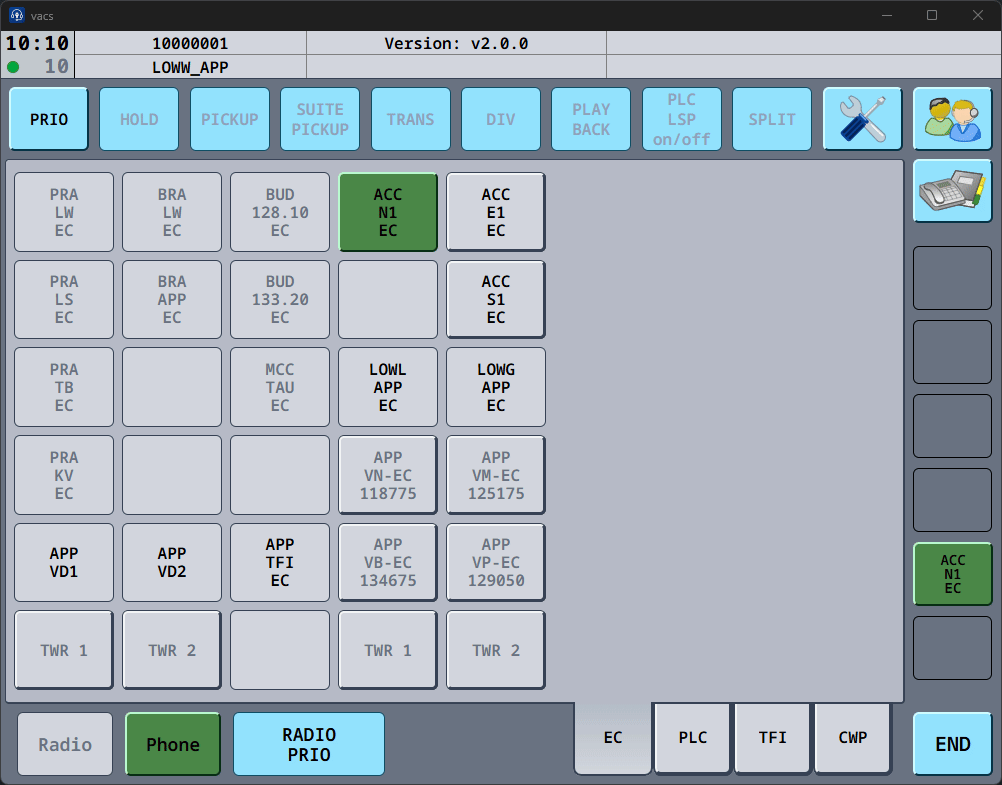The width and height of the screenshot is (1002, 785).
Task: Dial the ACC E1 EC line
Action: coord(496,212)
